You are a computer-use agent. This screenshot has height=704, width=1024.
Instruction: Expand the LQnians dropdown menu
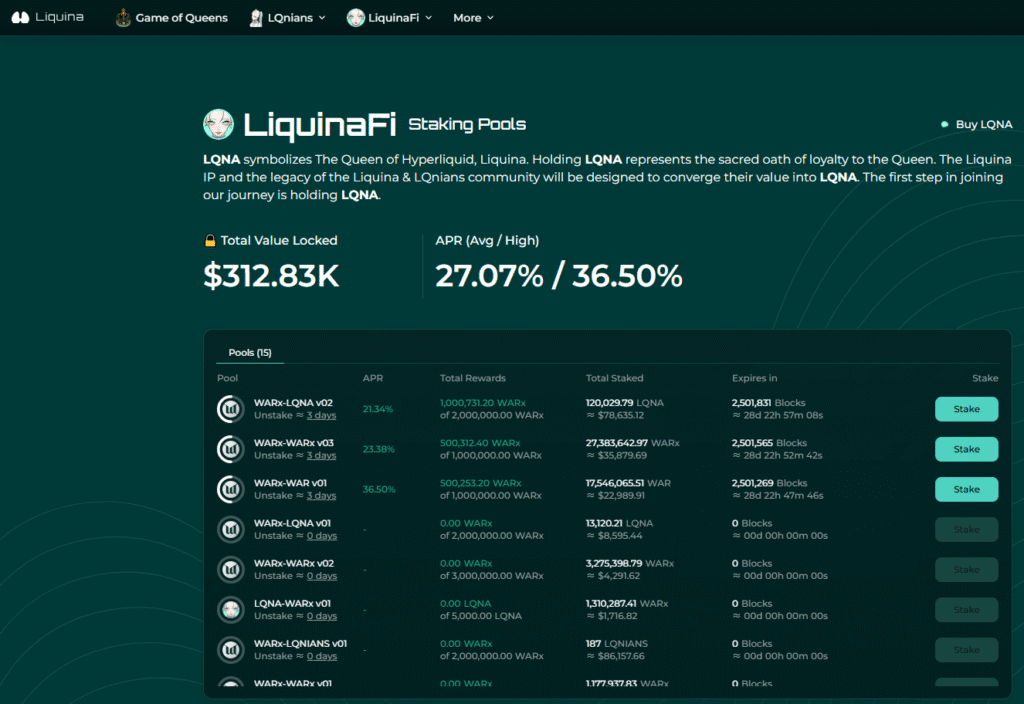click(x=288, y=17)
